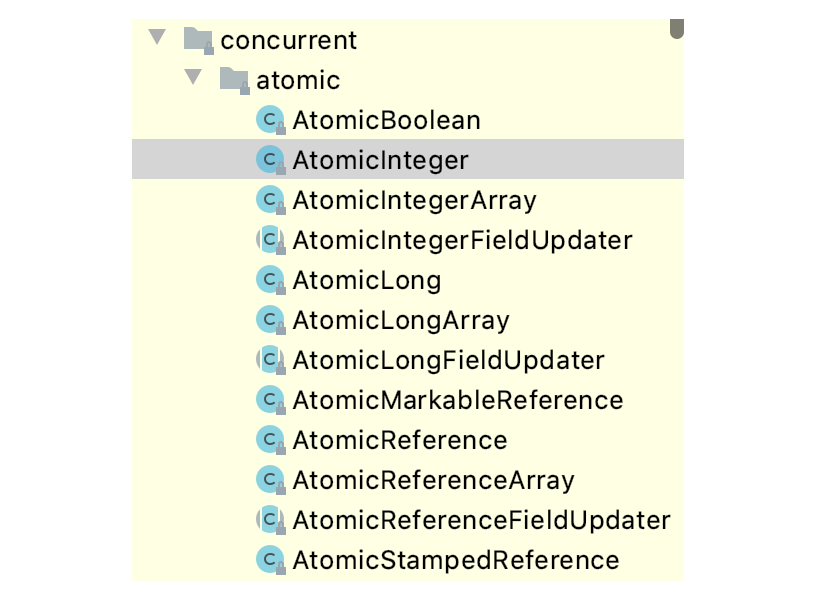Click the AtomicInteger class icon
Image resolution: width=816 pixels, height=590 pixels.
click(x=270, y=160)
